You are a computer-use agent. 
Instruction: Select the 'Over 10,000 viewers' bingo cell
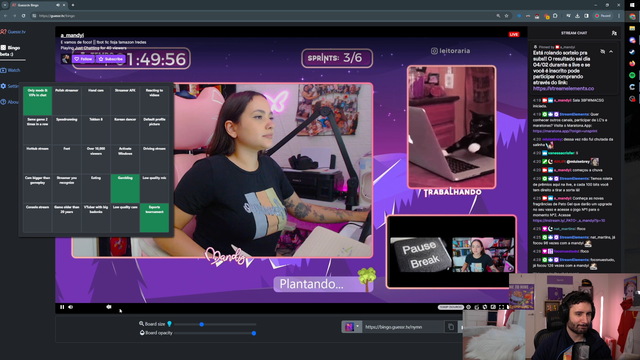[x=96, y=159]
